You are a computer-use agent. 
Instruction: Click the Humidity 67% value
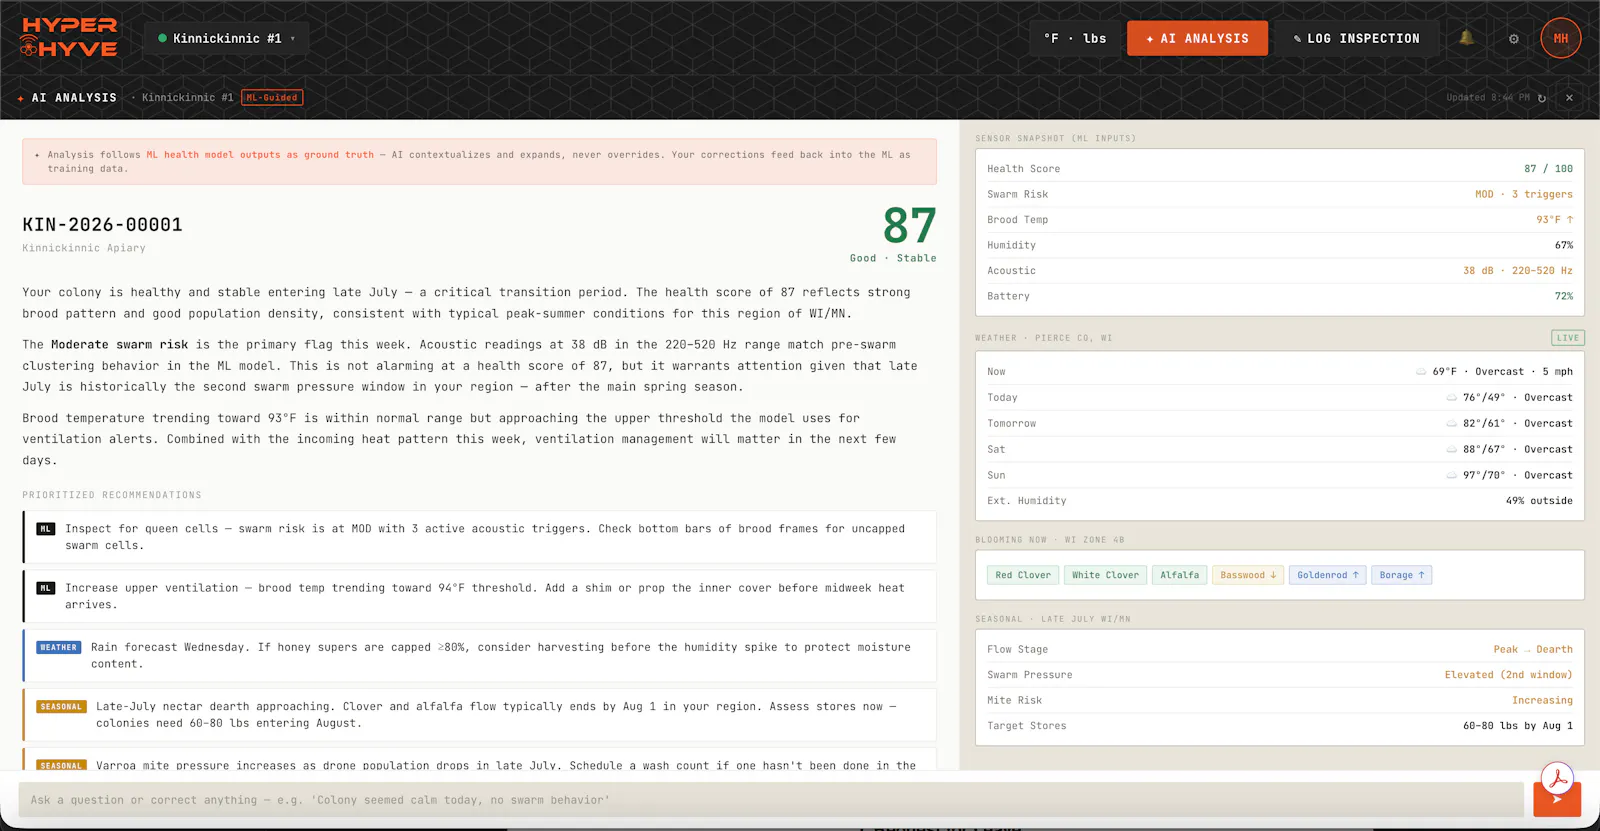(x=1564, y=245)
